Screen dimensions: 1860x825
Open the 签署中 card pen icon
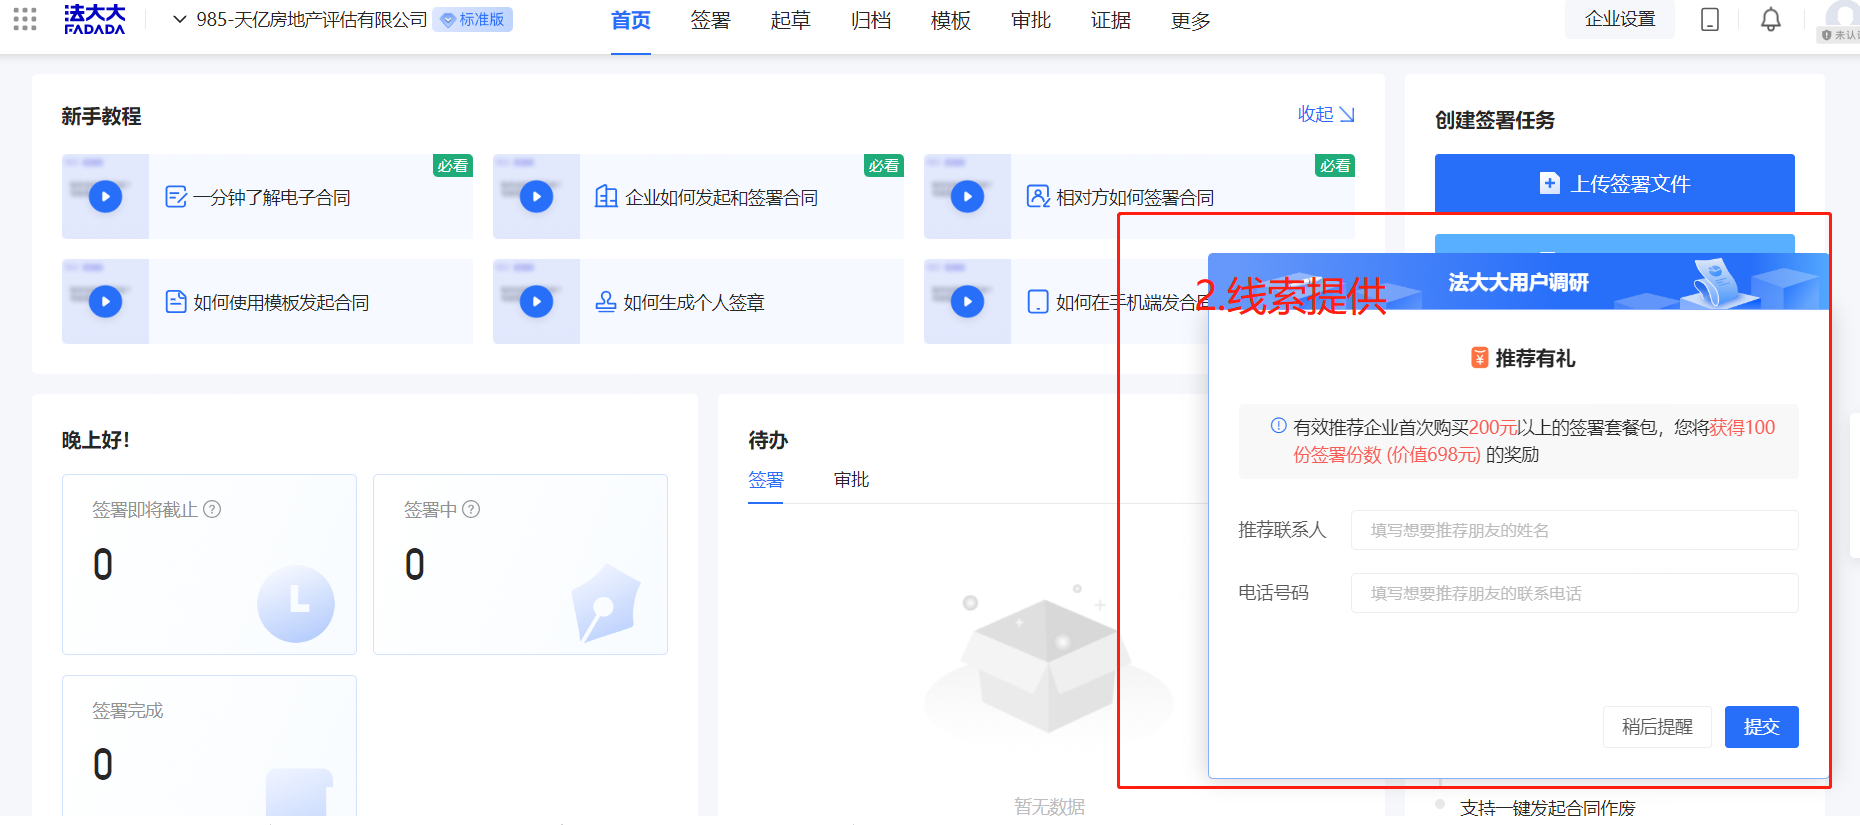[x=604, y=603]
